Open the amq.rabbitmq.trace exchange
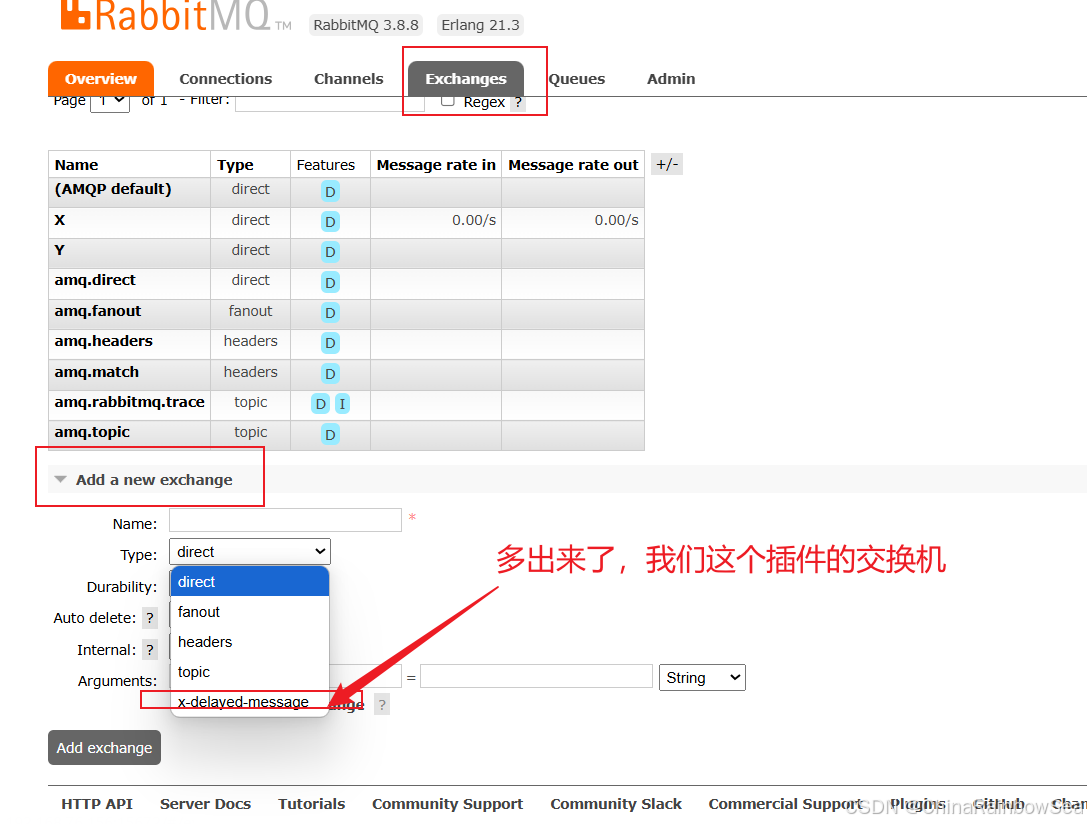Viewport: 1087px width, 824px height. click(130, 402)
